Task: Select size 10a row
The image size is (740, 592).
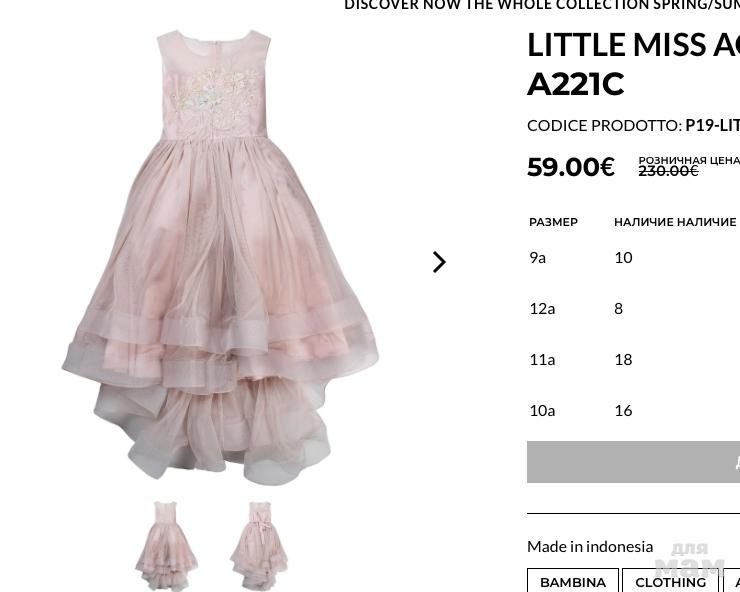Action: (633, 411)
